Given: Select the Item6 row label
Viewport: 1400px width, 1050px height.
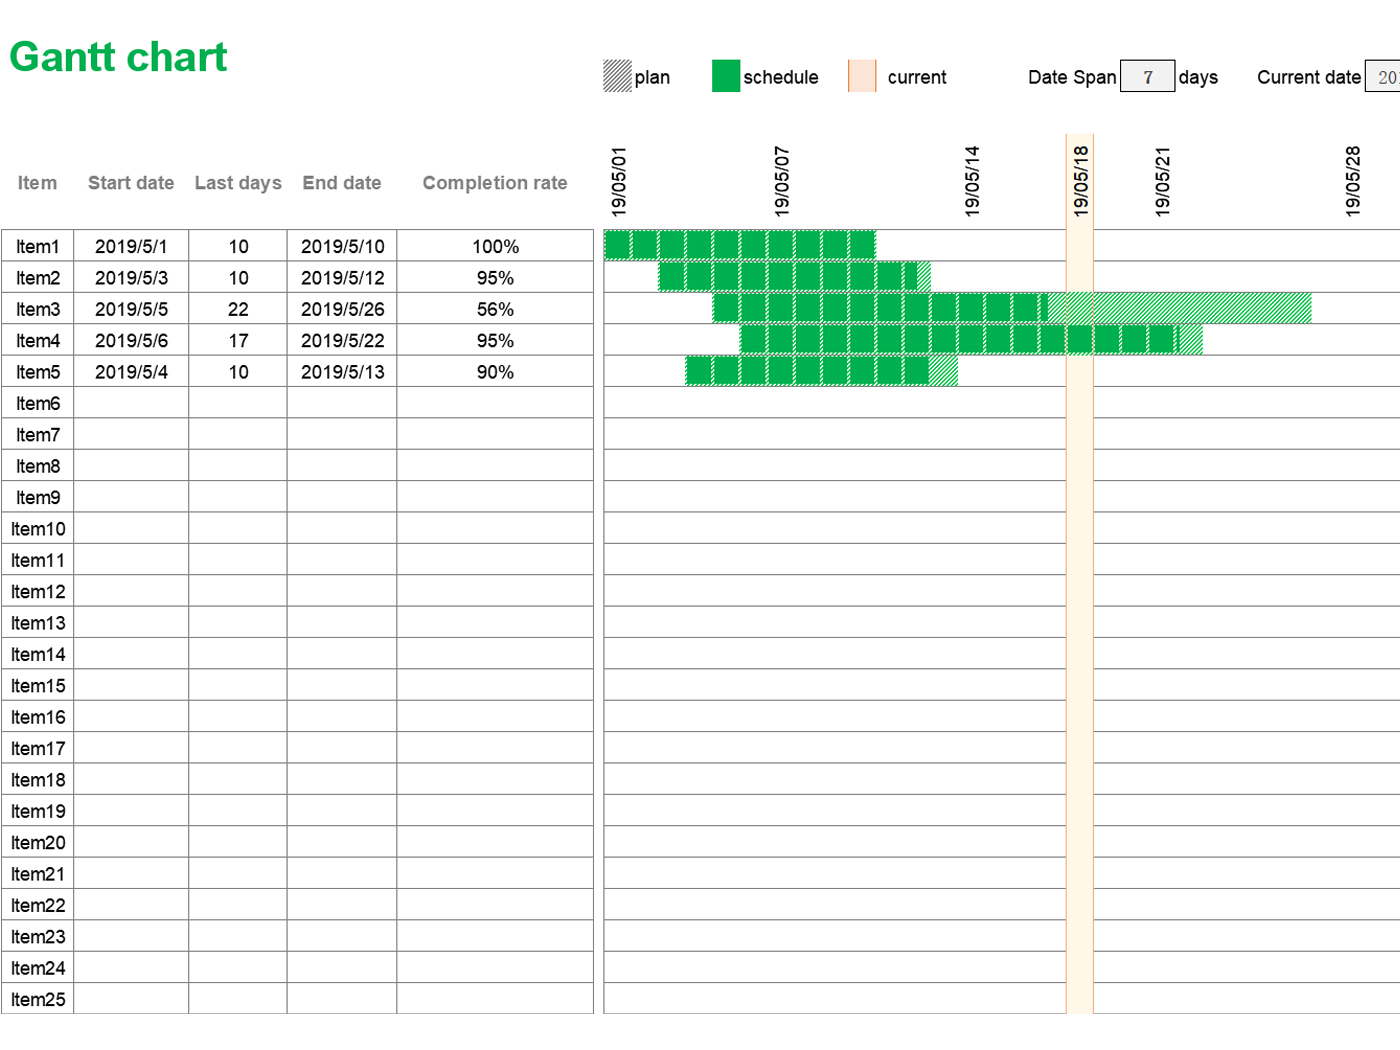Looking at the screenshot, I should click(x=37, y=403).
